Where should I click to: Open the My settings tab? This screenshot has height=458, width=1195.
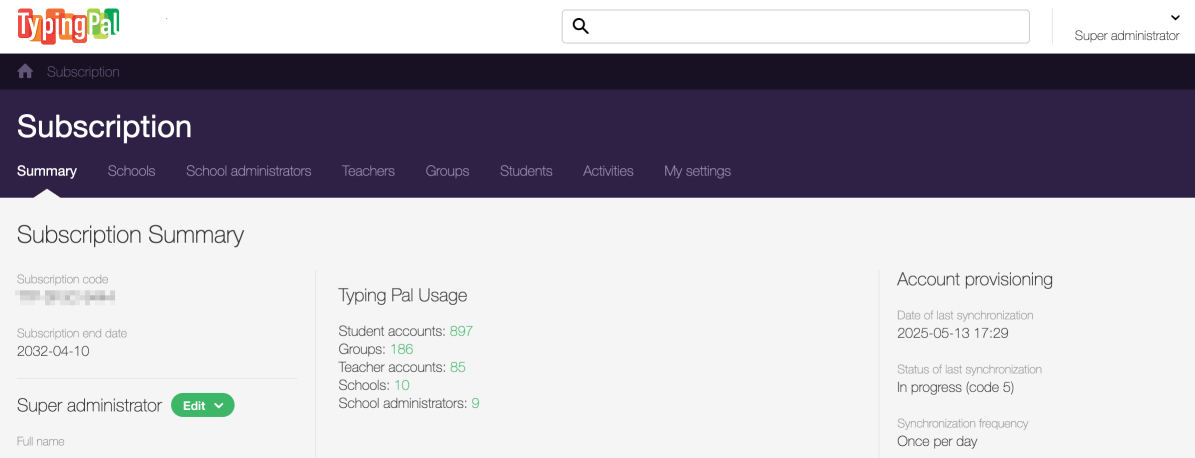click(x=697, y=171)
